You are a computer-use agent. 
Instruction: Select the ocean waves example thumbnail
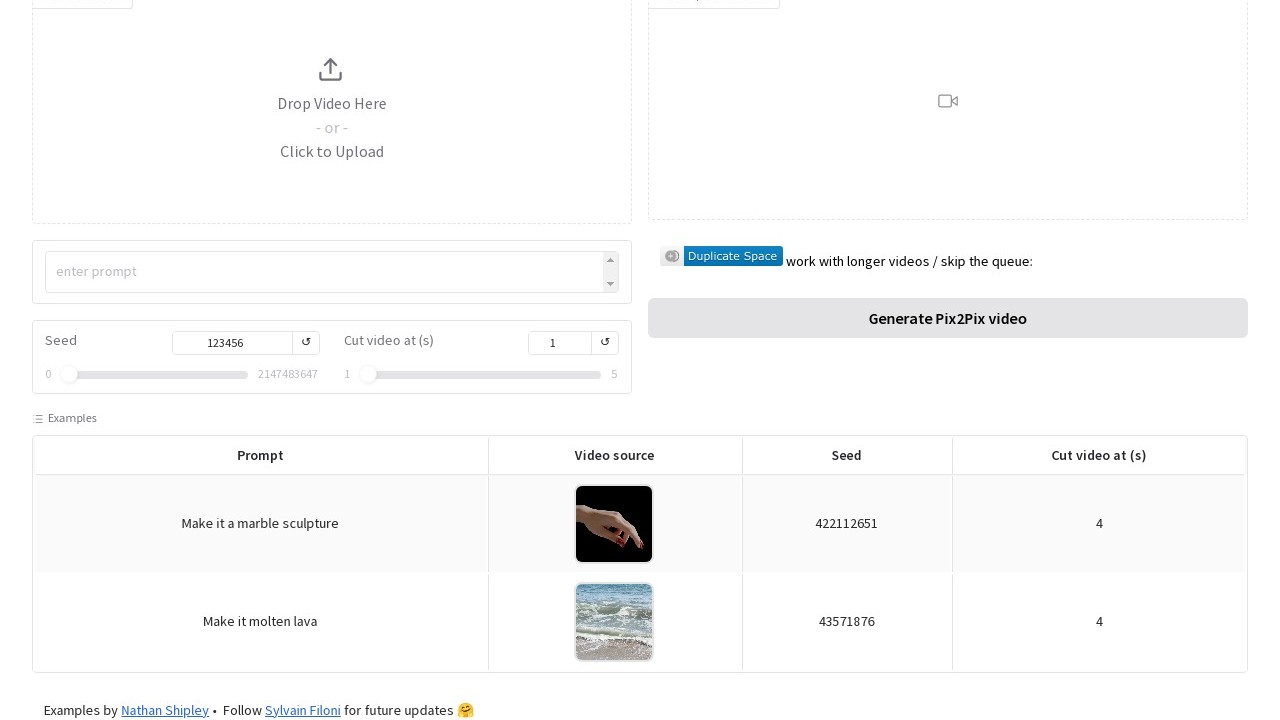click(614, 622)
